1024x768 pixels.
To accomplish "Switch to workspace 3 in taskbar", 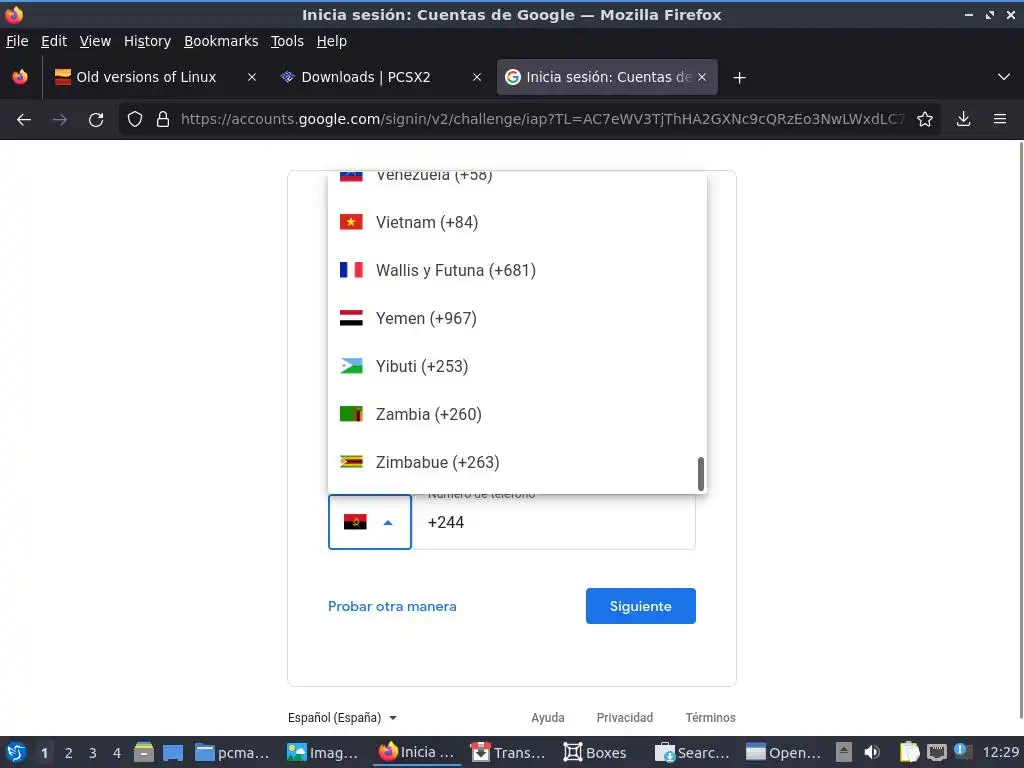I will pos(93,753).
